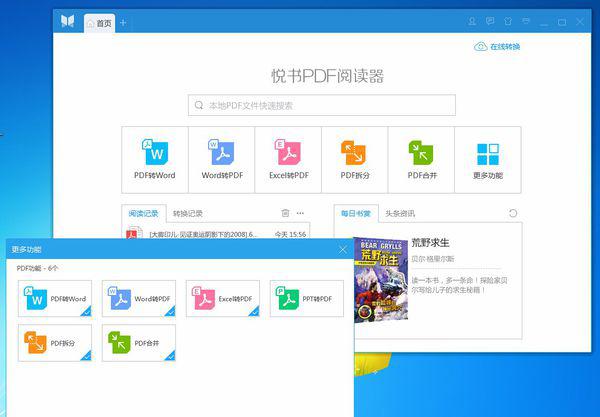Add a new tab with plus button
This screenshot has width=600, height=417.
(123, 22)
